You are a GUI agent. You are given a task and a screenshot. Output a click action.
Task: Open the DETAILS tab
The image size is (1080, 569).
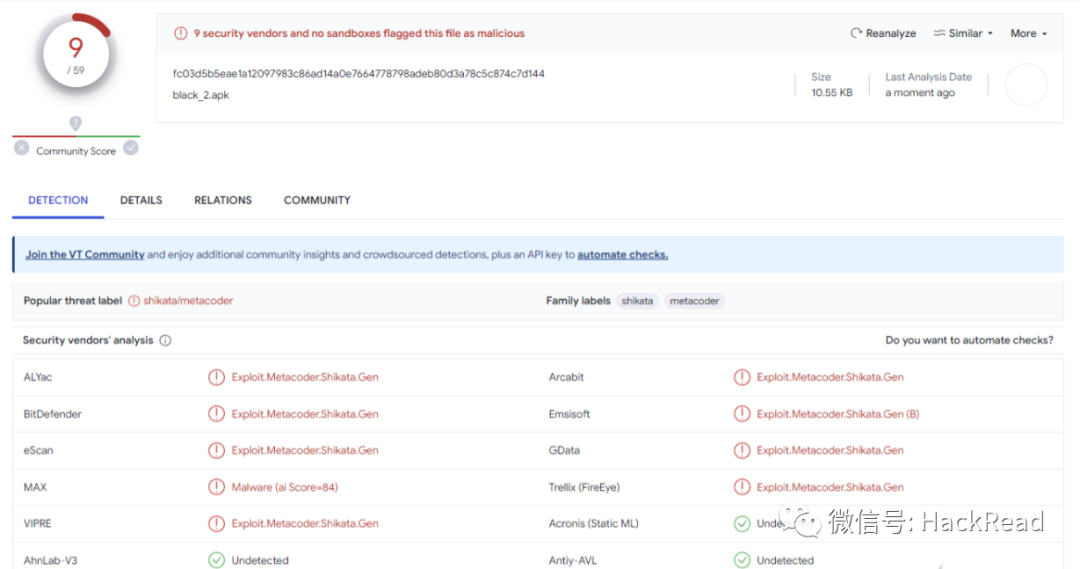pos(141,200)
